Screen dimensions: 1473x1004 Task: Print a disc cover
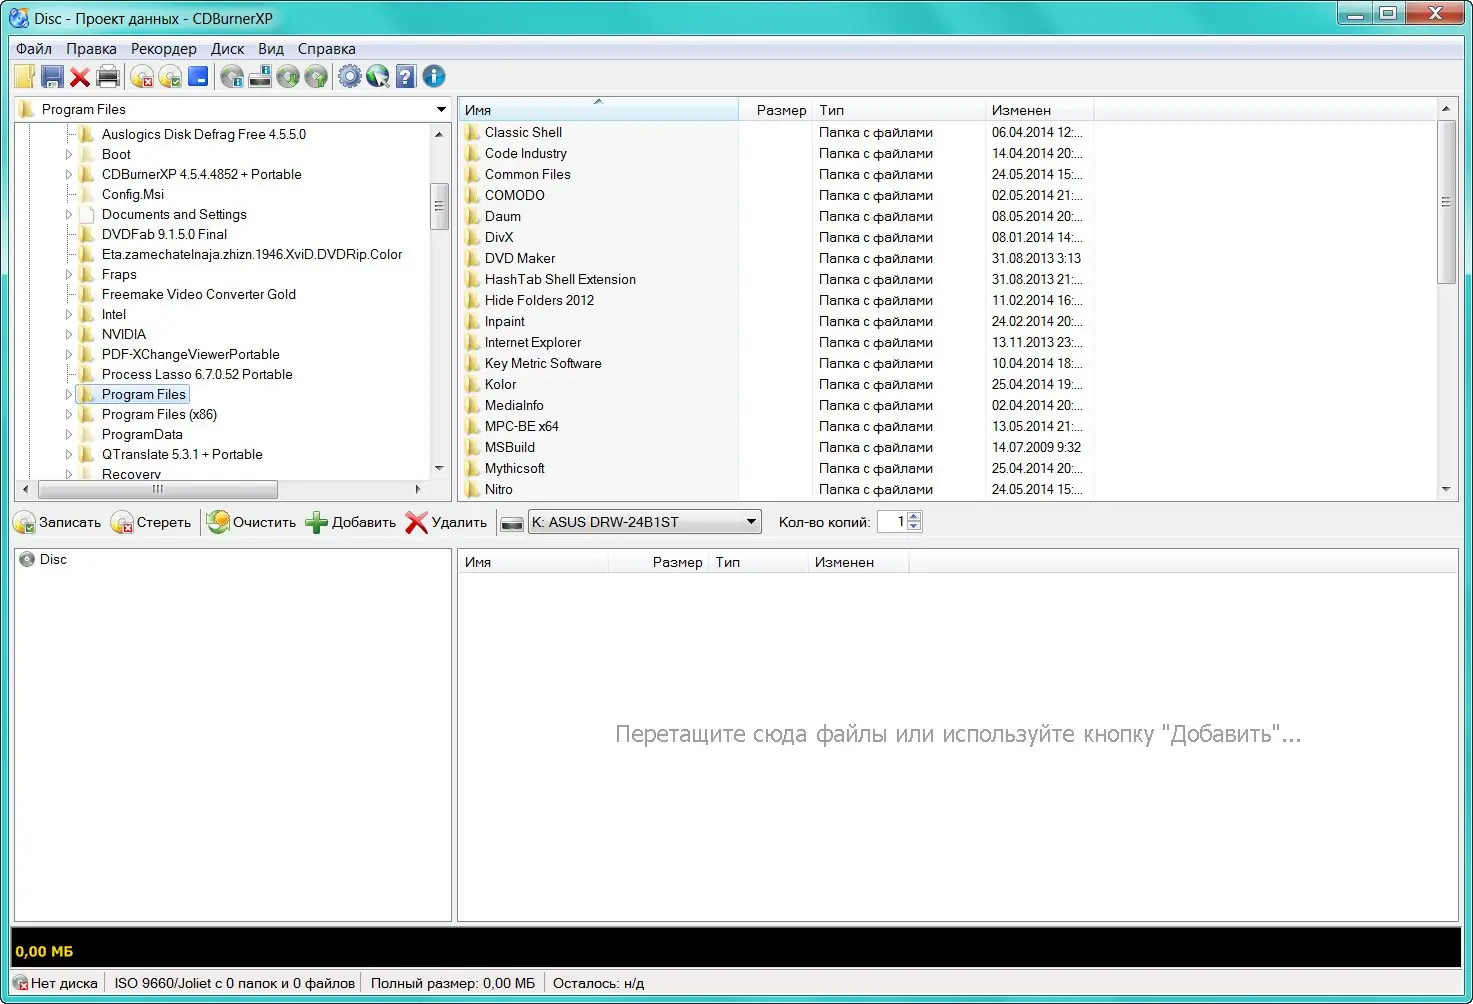point(108,76)
